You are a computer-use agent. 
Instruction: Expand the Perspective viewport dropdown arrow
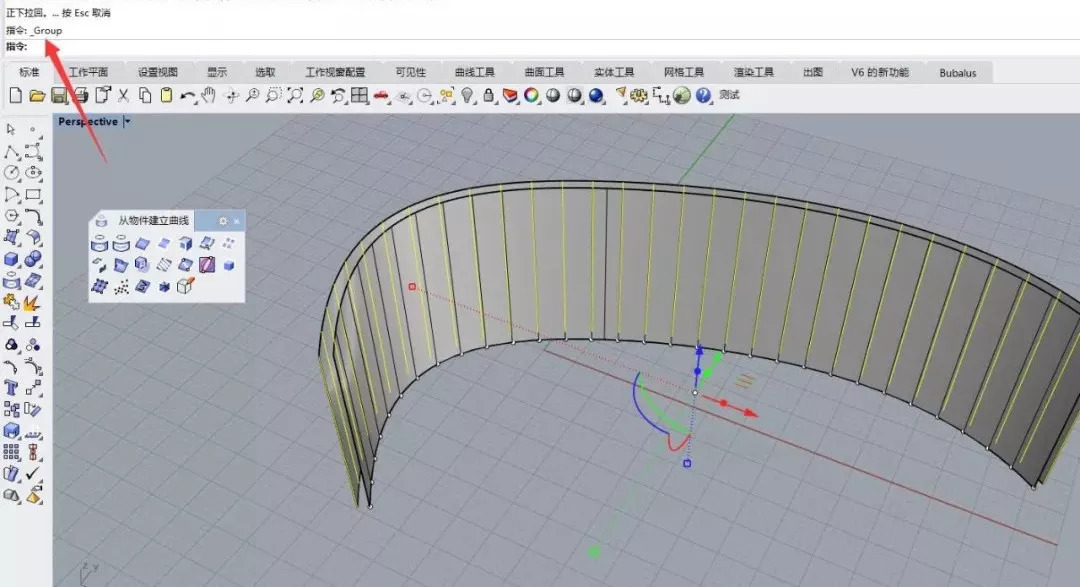pyautogui.click(x=127, y=122)
